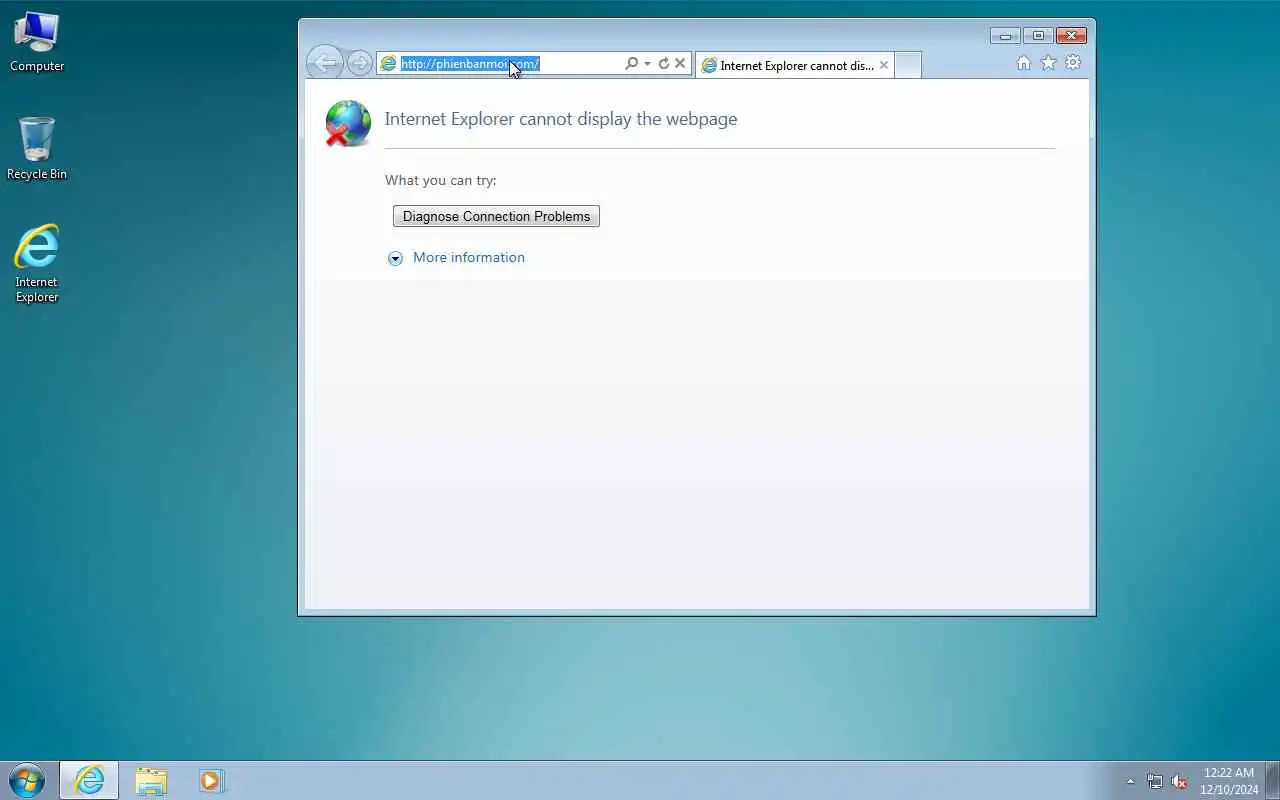
Task: Click the browser Forward arrow button
Action: pyautogui.click(x=359, y=63)
